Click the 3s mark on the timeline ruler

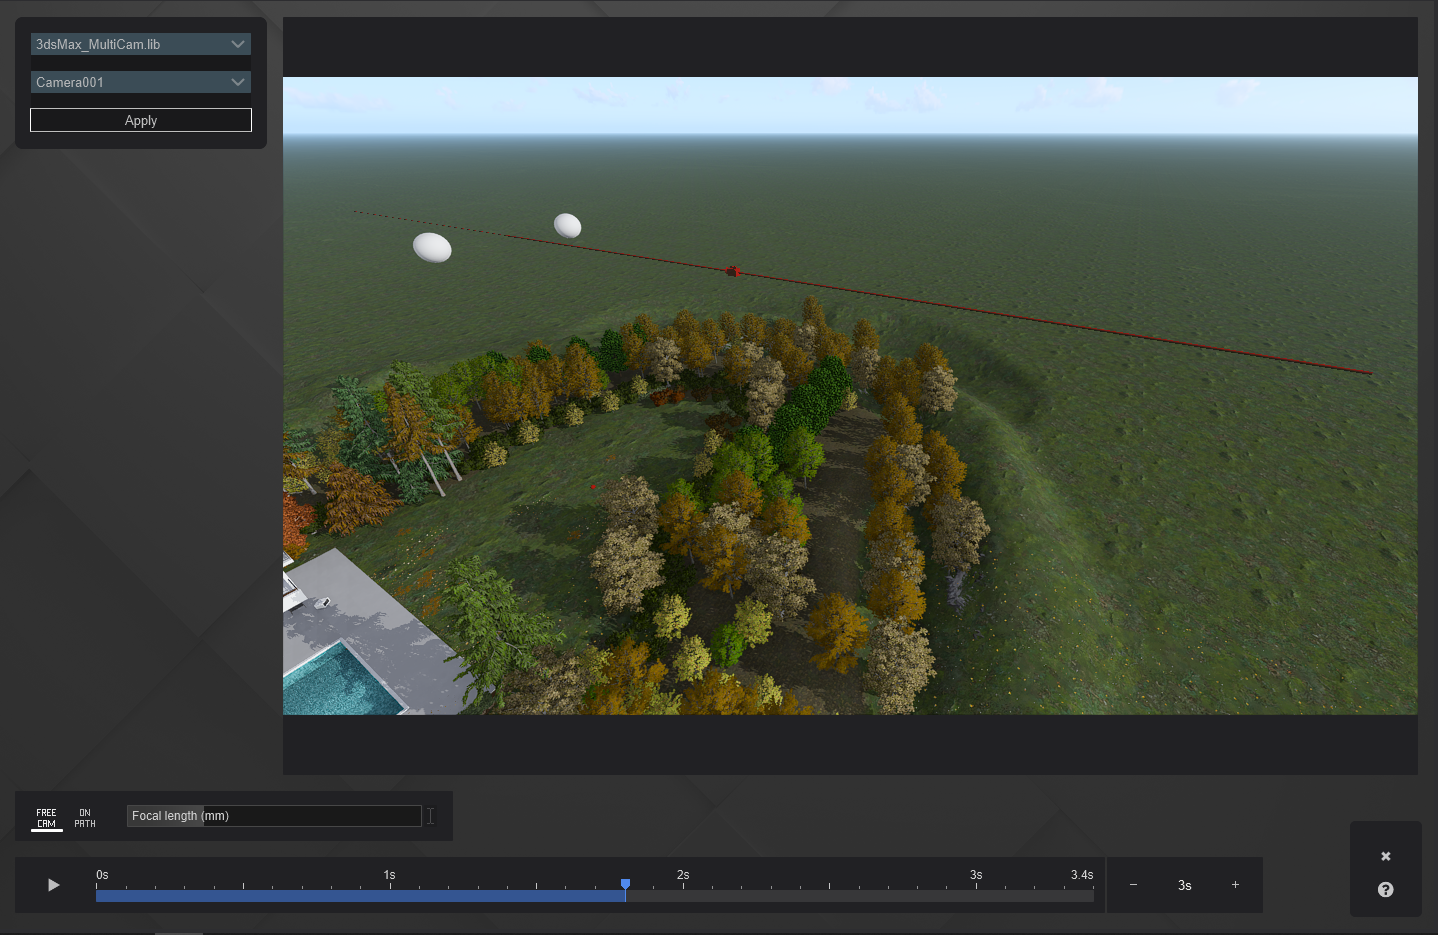tap(976, 875)
